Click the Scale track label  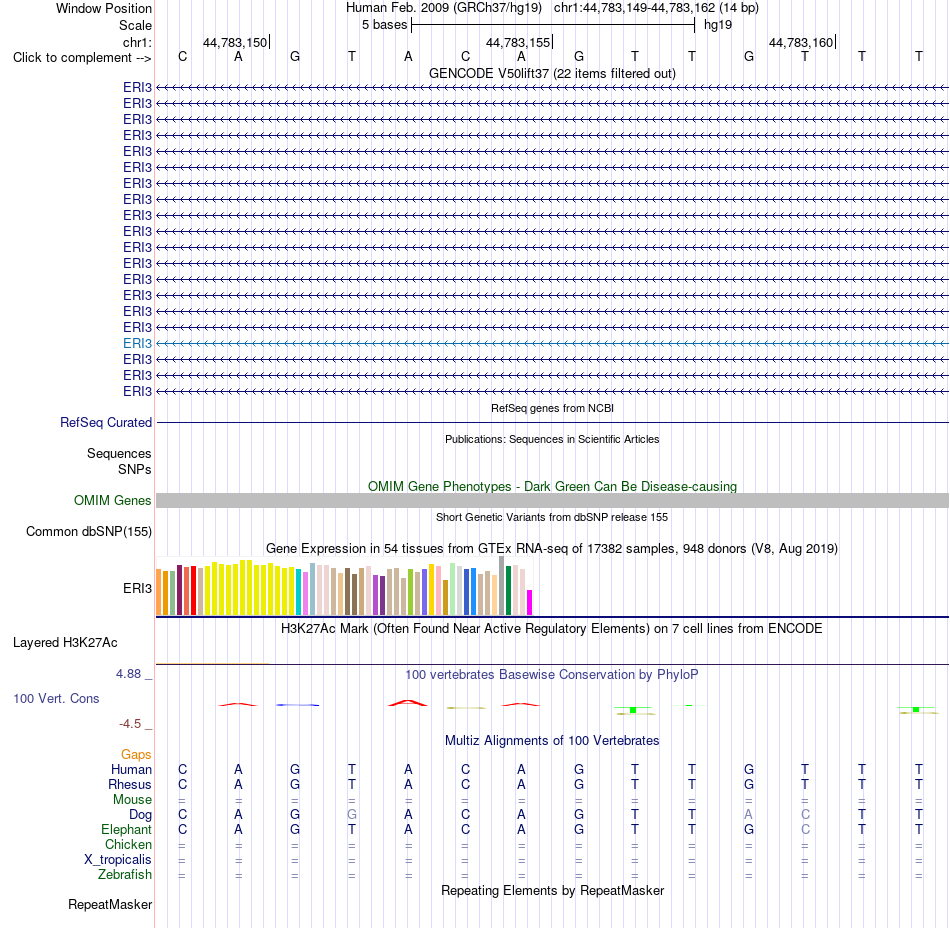click(x=135, y=25)
